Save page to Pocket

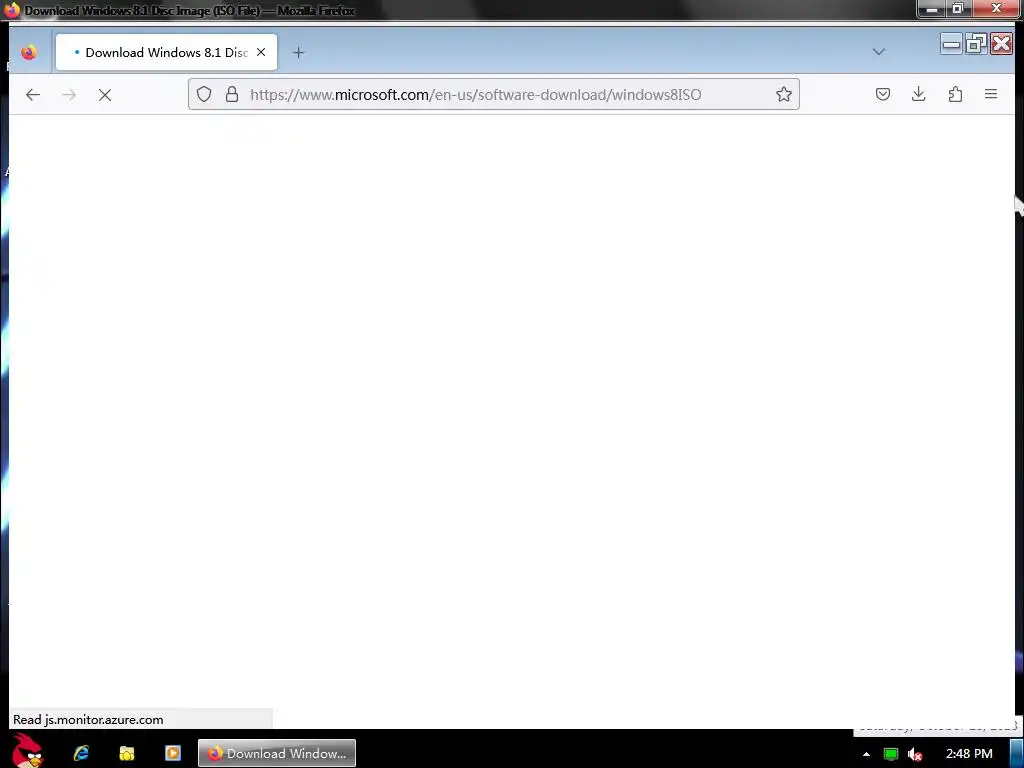[x=882, y=94]
